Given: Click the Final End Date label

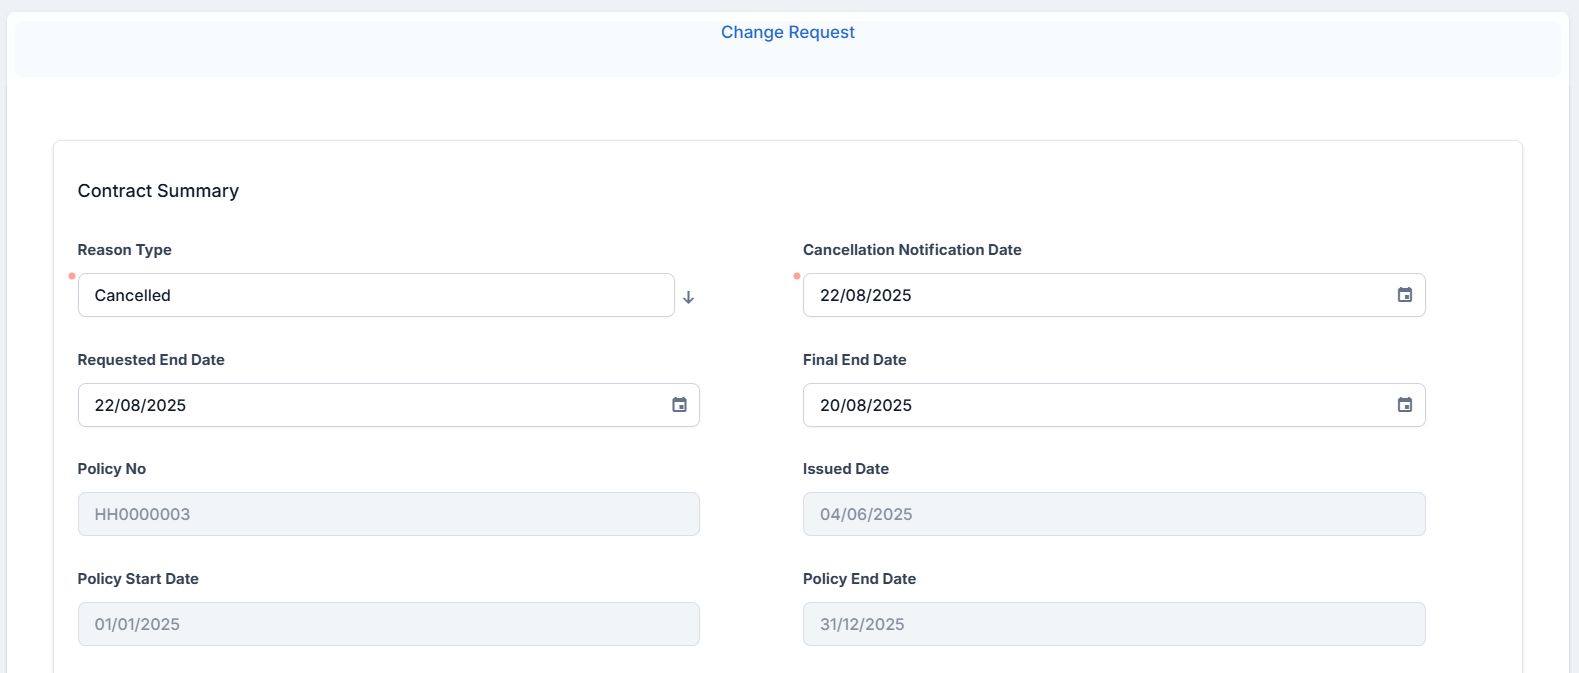Looking at the screenshot, I should coord(854,360).
